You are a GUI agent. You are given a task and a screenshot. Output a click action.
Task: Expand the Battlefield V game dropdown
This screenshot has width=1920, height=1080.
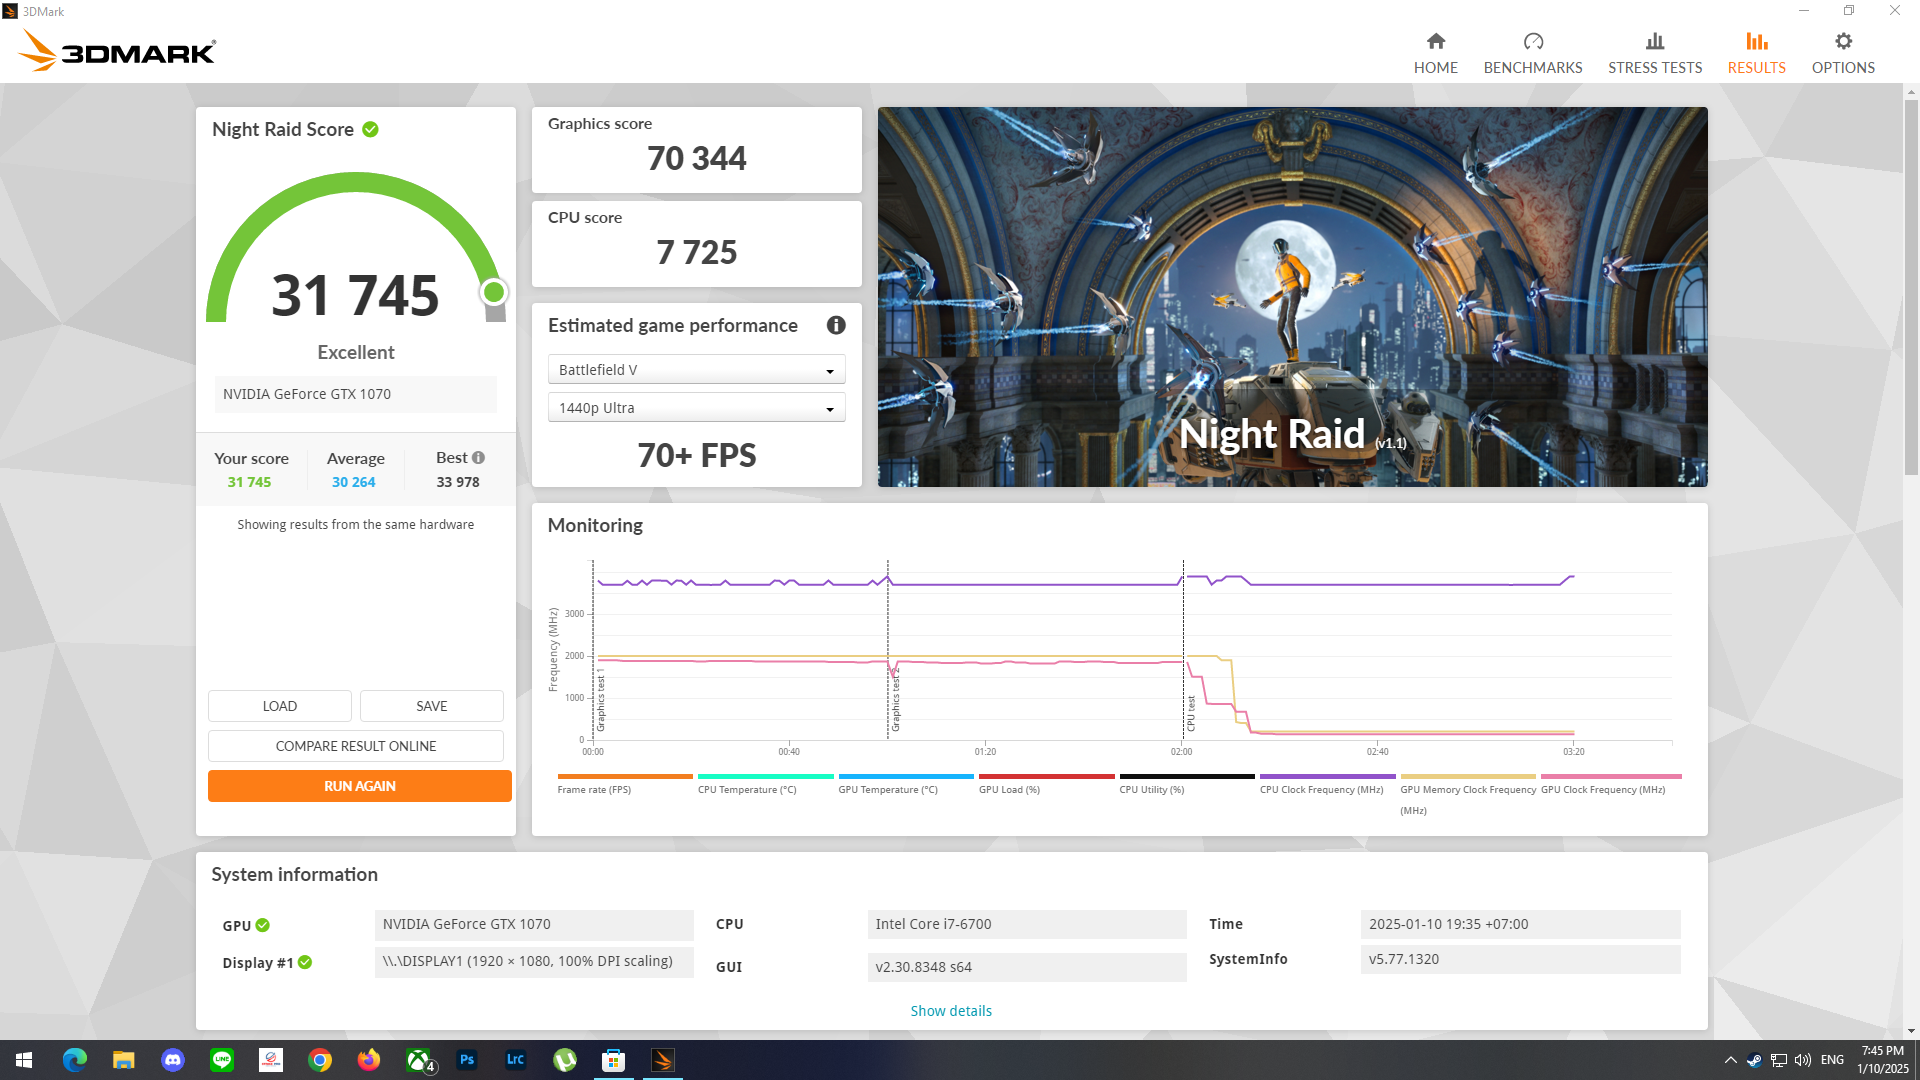click(x=696, y=370)
